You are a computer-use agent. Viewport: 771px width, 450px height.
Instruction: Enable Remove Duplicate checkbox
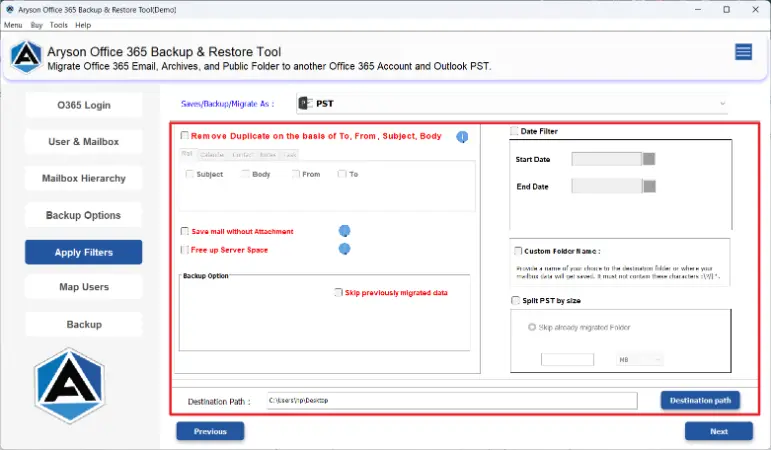185,135
